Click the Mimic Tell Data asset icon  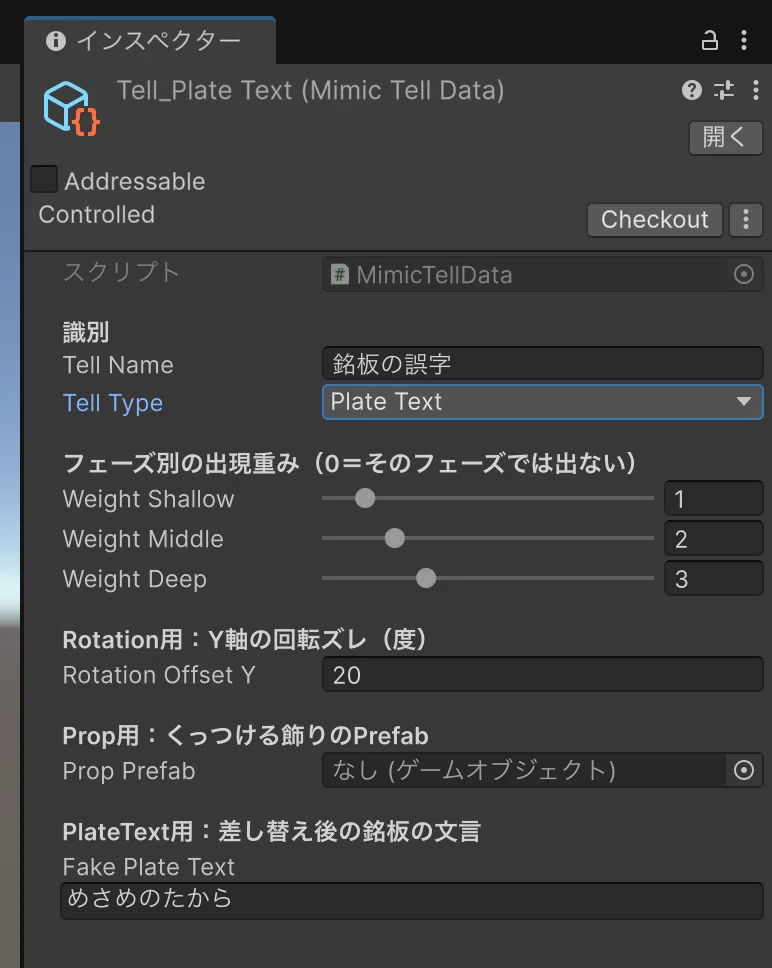pos(70,109)
